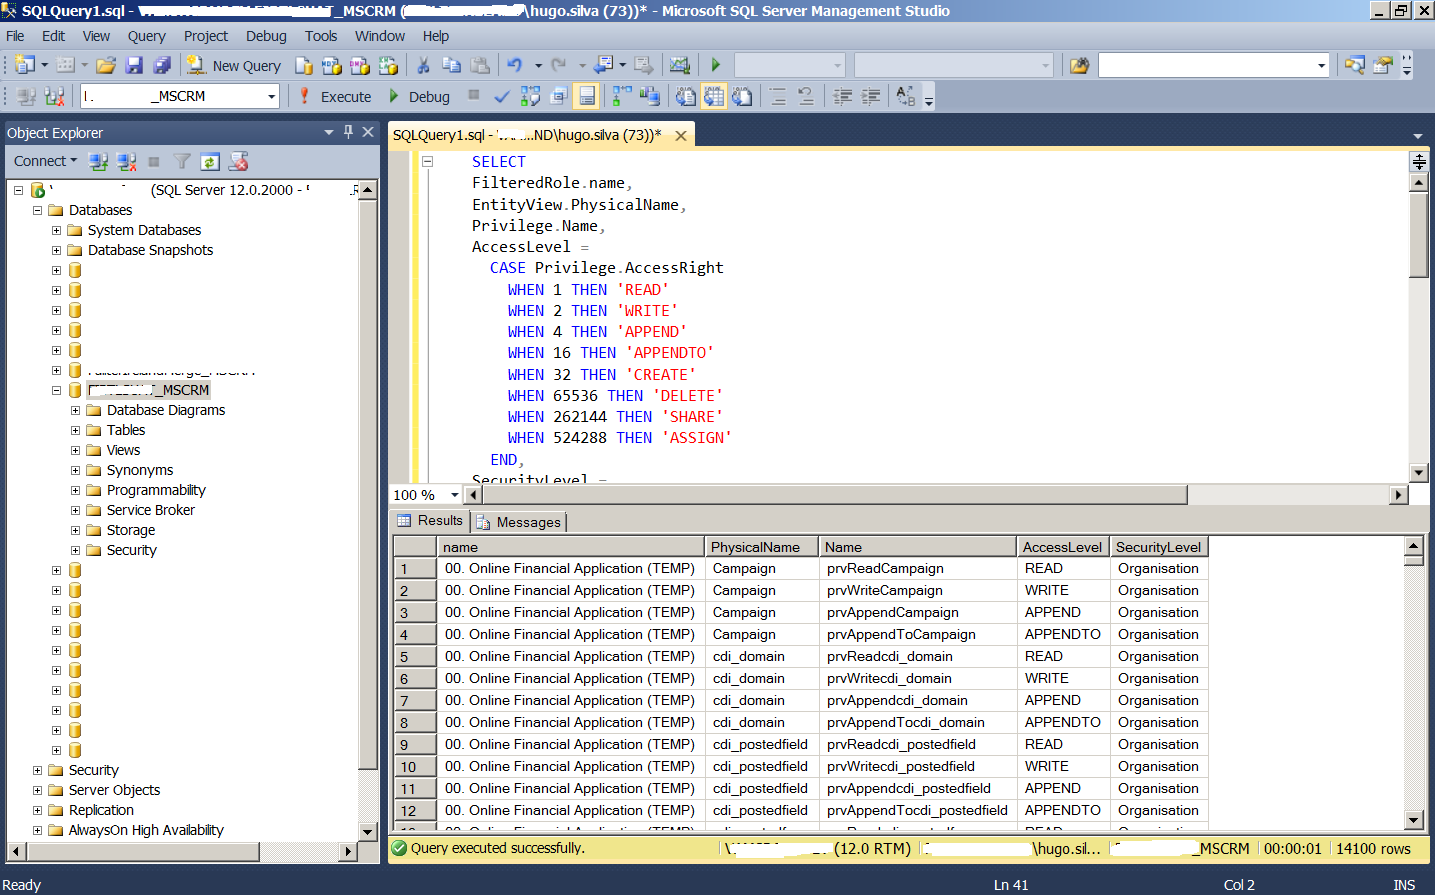This screenshot has height=895, width=1435.
Task: Click the Change Connection icon
Action: coord(54,96)
